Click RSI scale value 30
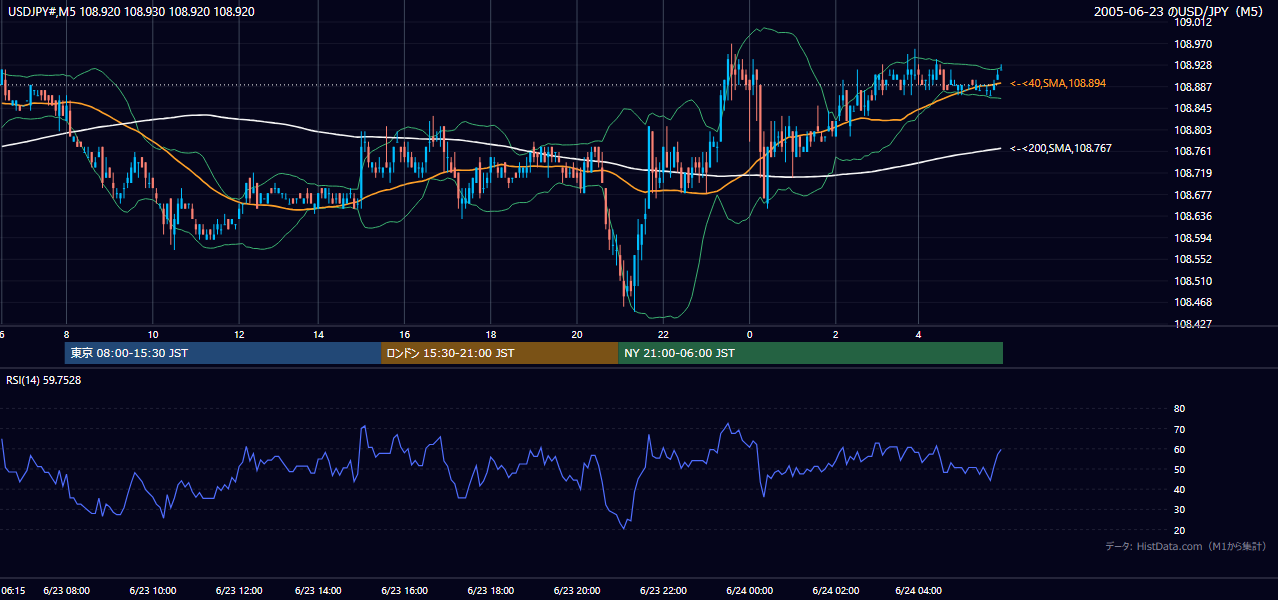 [1179, 510]
